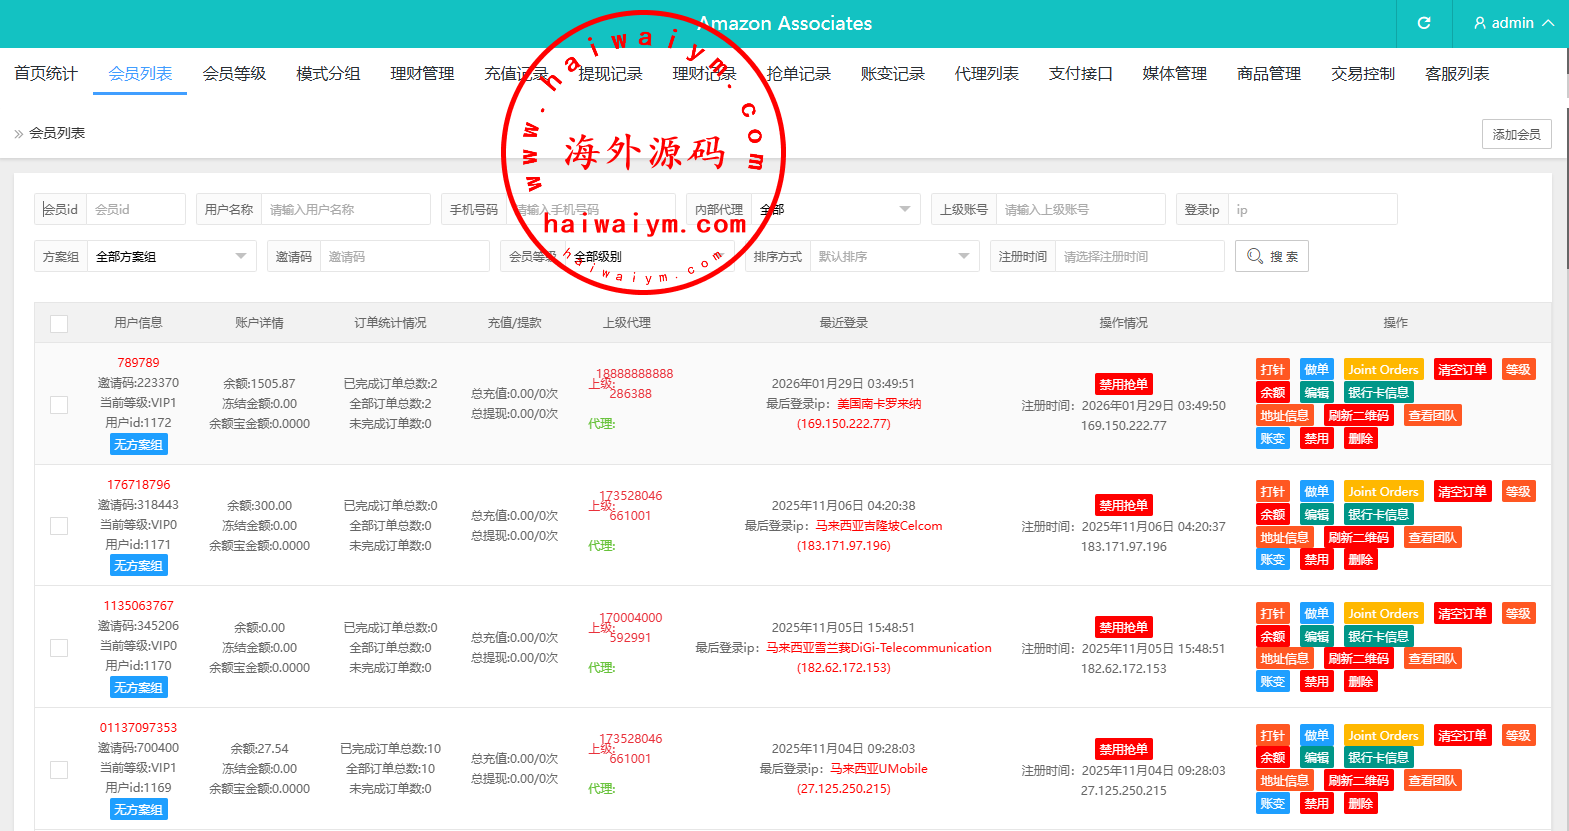This screenshot has width=1569, height=831.
Task: Open 银行卡信息 for user 1135063767
Action: (x=1377, y=637)
